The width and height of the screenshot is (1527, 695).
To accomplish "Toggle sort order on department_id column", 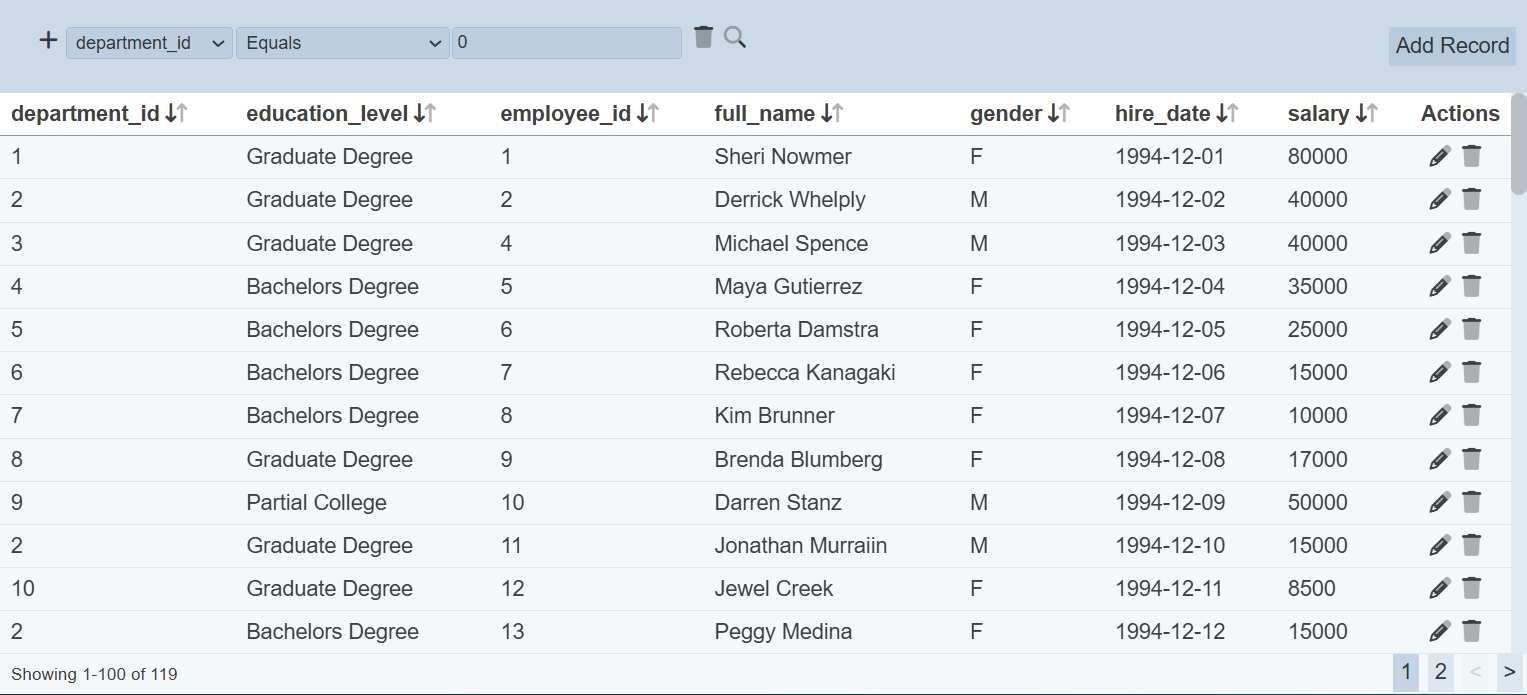I will [x=176, y=114].
